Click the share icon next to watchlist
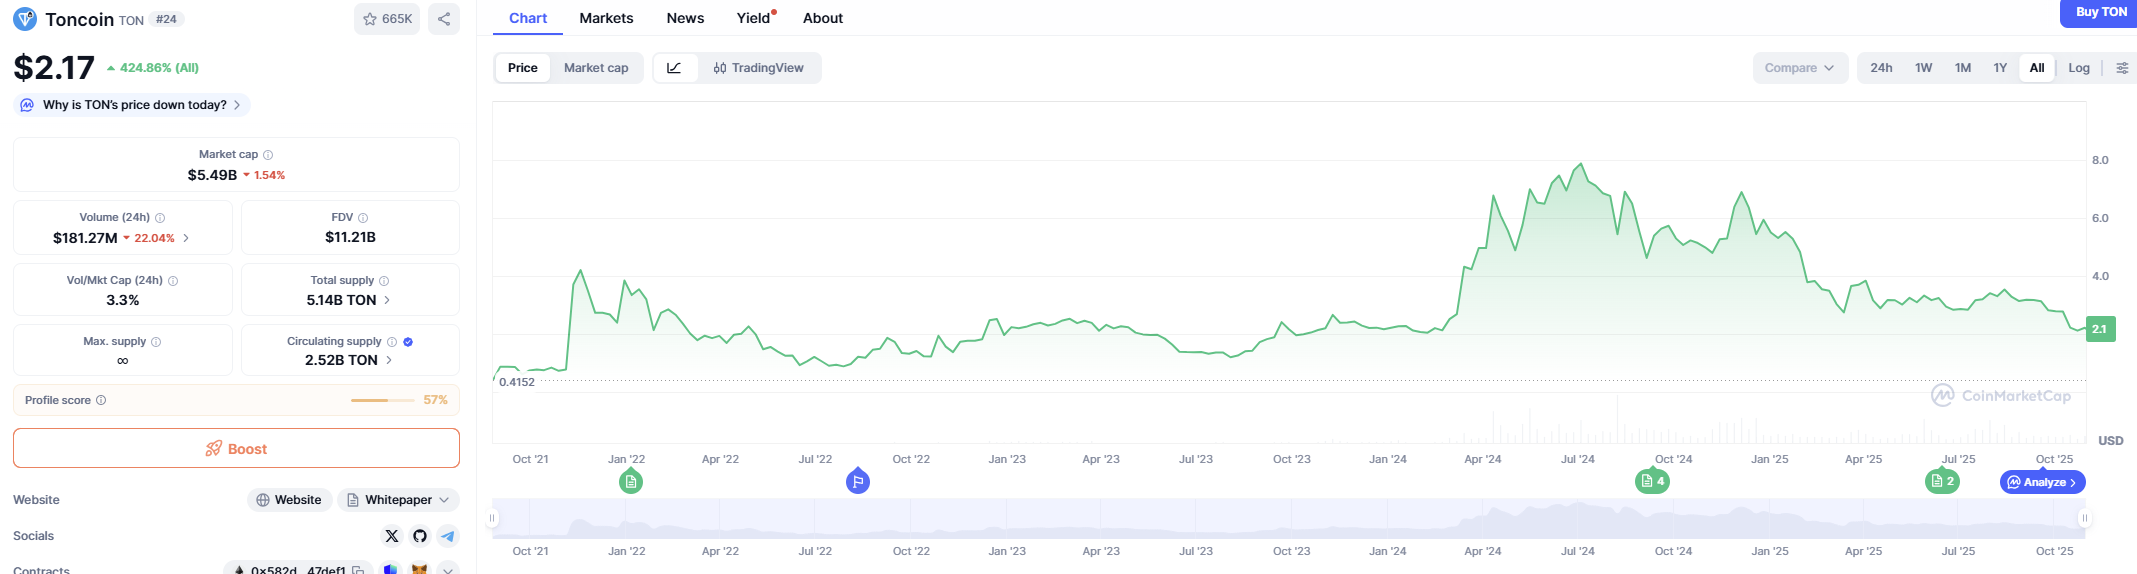This screenshot has height=574, width=2137. tap(444, 19)
